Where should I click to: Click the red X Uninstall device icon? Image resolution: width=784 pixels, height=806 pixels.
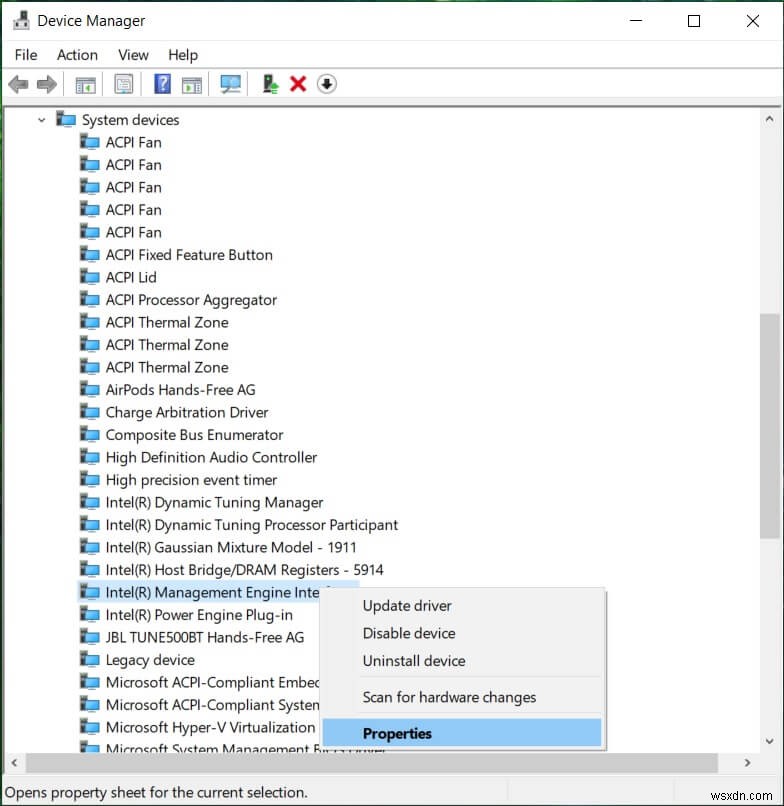(298, 84)
